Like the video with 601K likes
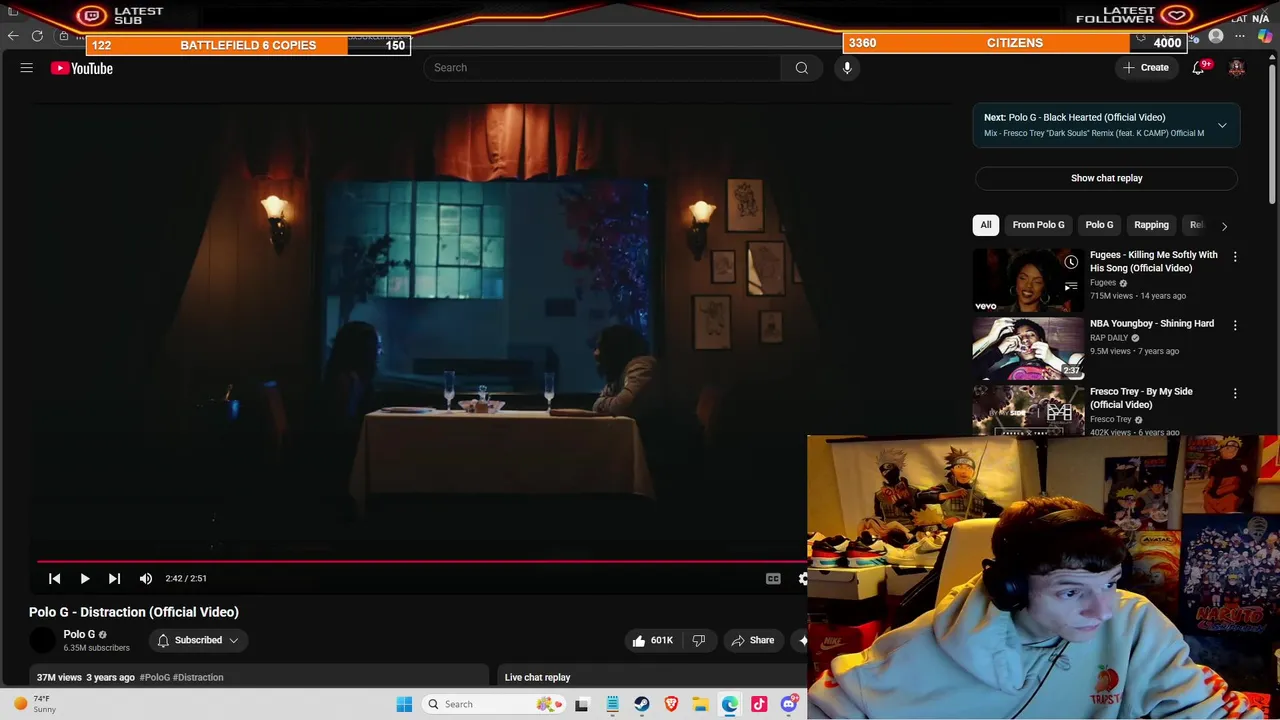 click(652, 640)
